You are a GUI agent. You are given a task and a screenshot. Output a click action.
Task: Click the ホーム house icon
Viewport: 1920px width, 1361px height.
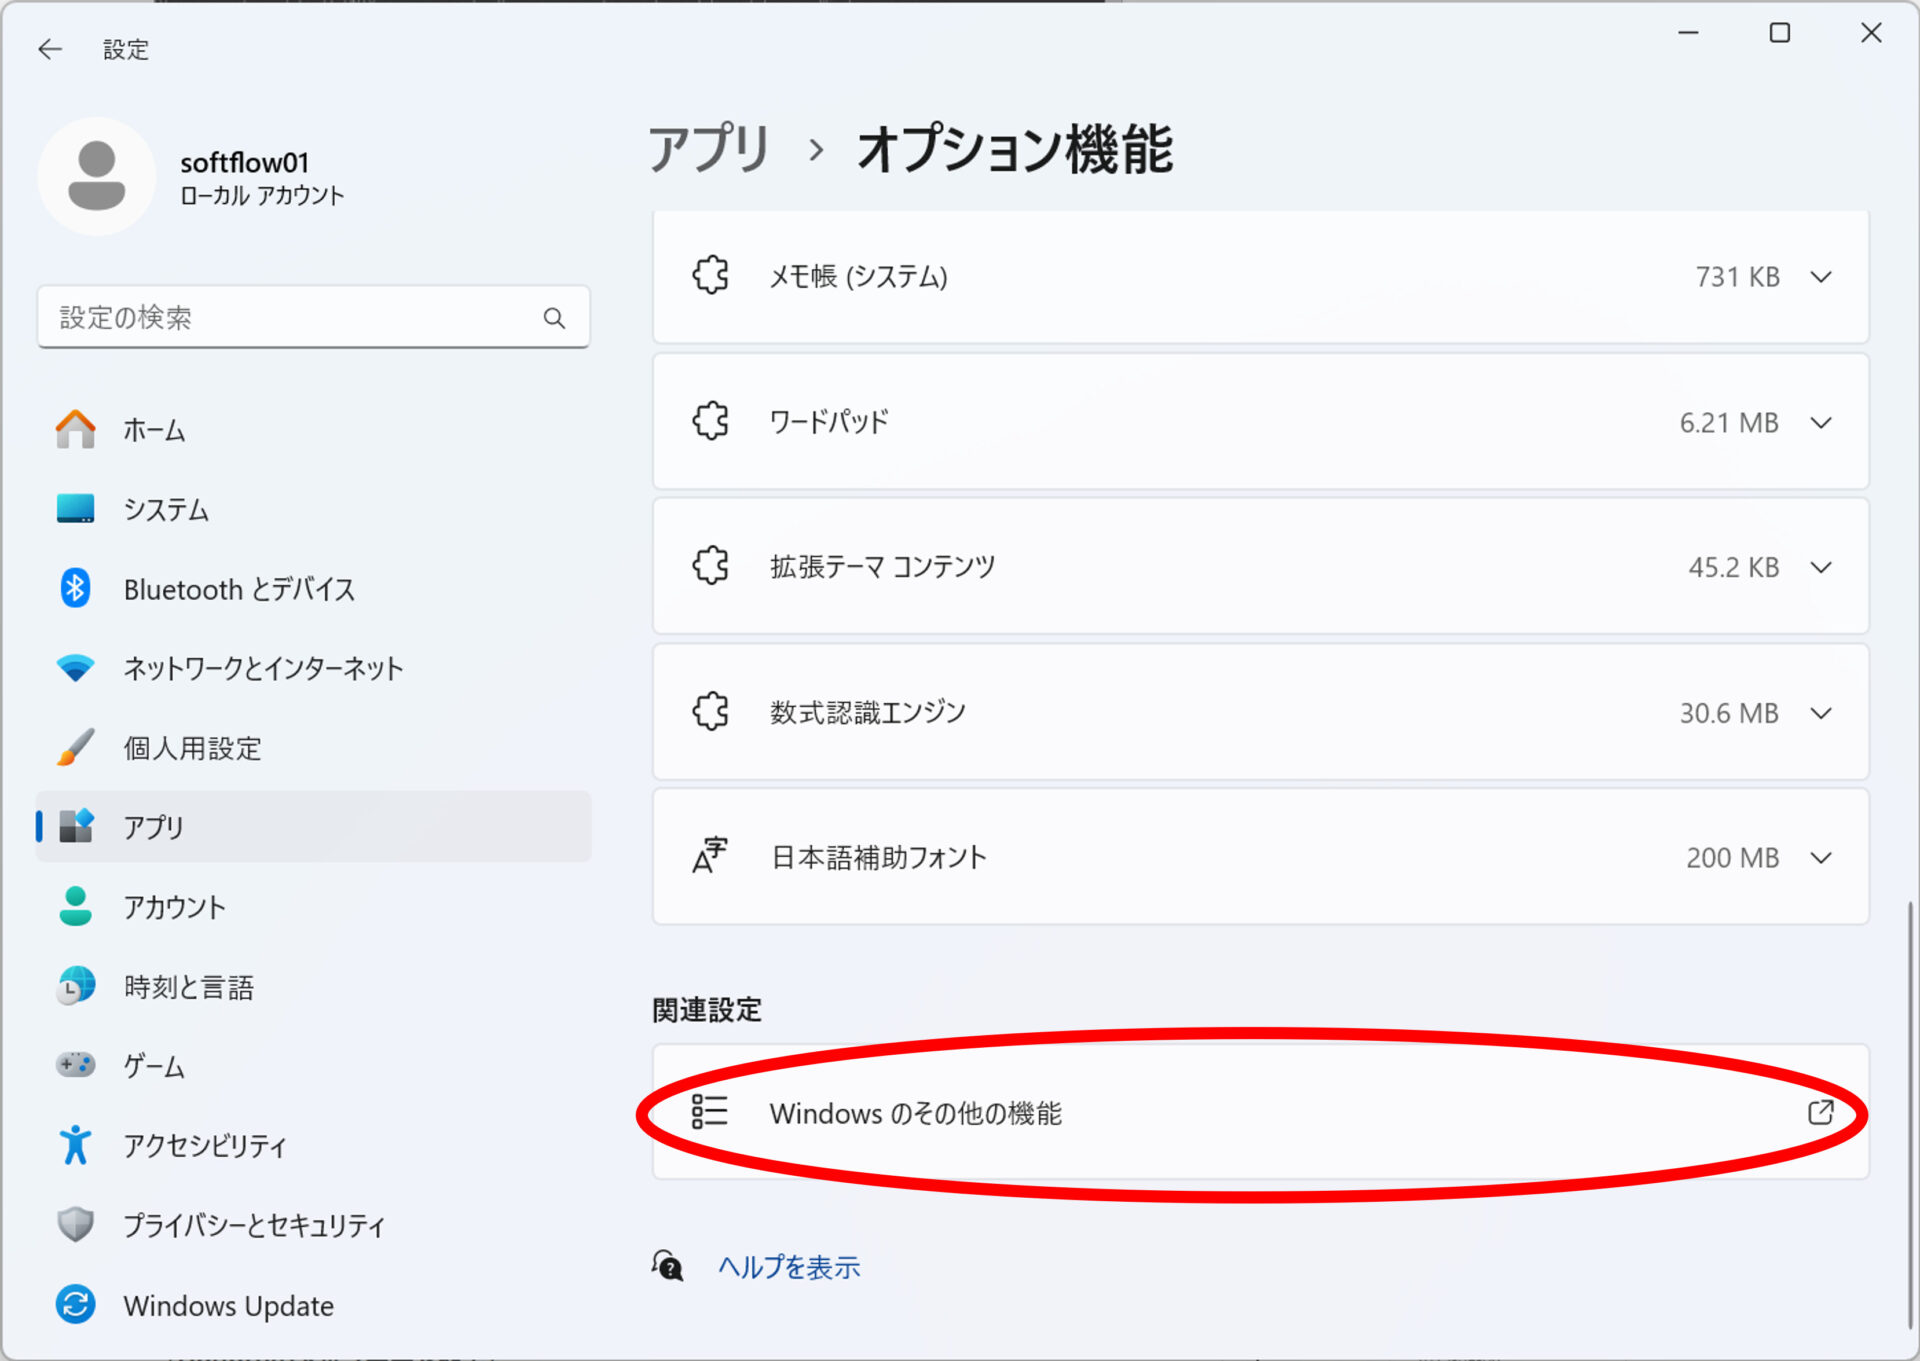click(x=76, y=429)
